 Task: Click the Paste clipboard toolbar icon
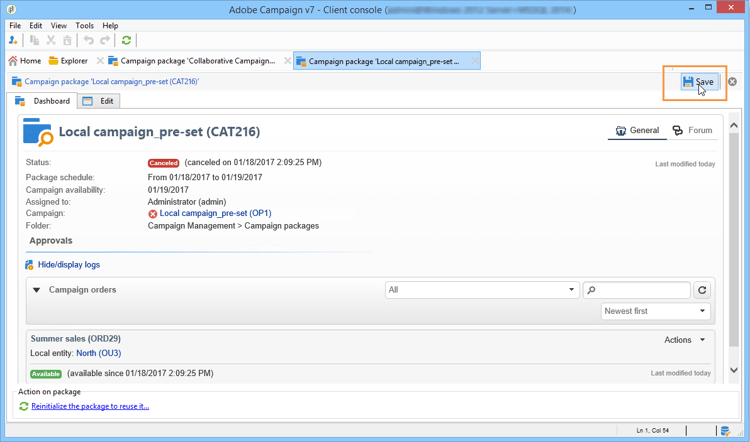[67, 40]
